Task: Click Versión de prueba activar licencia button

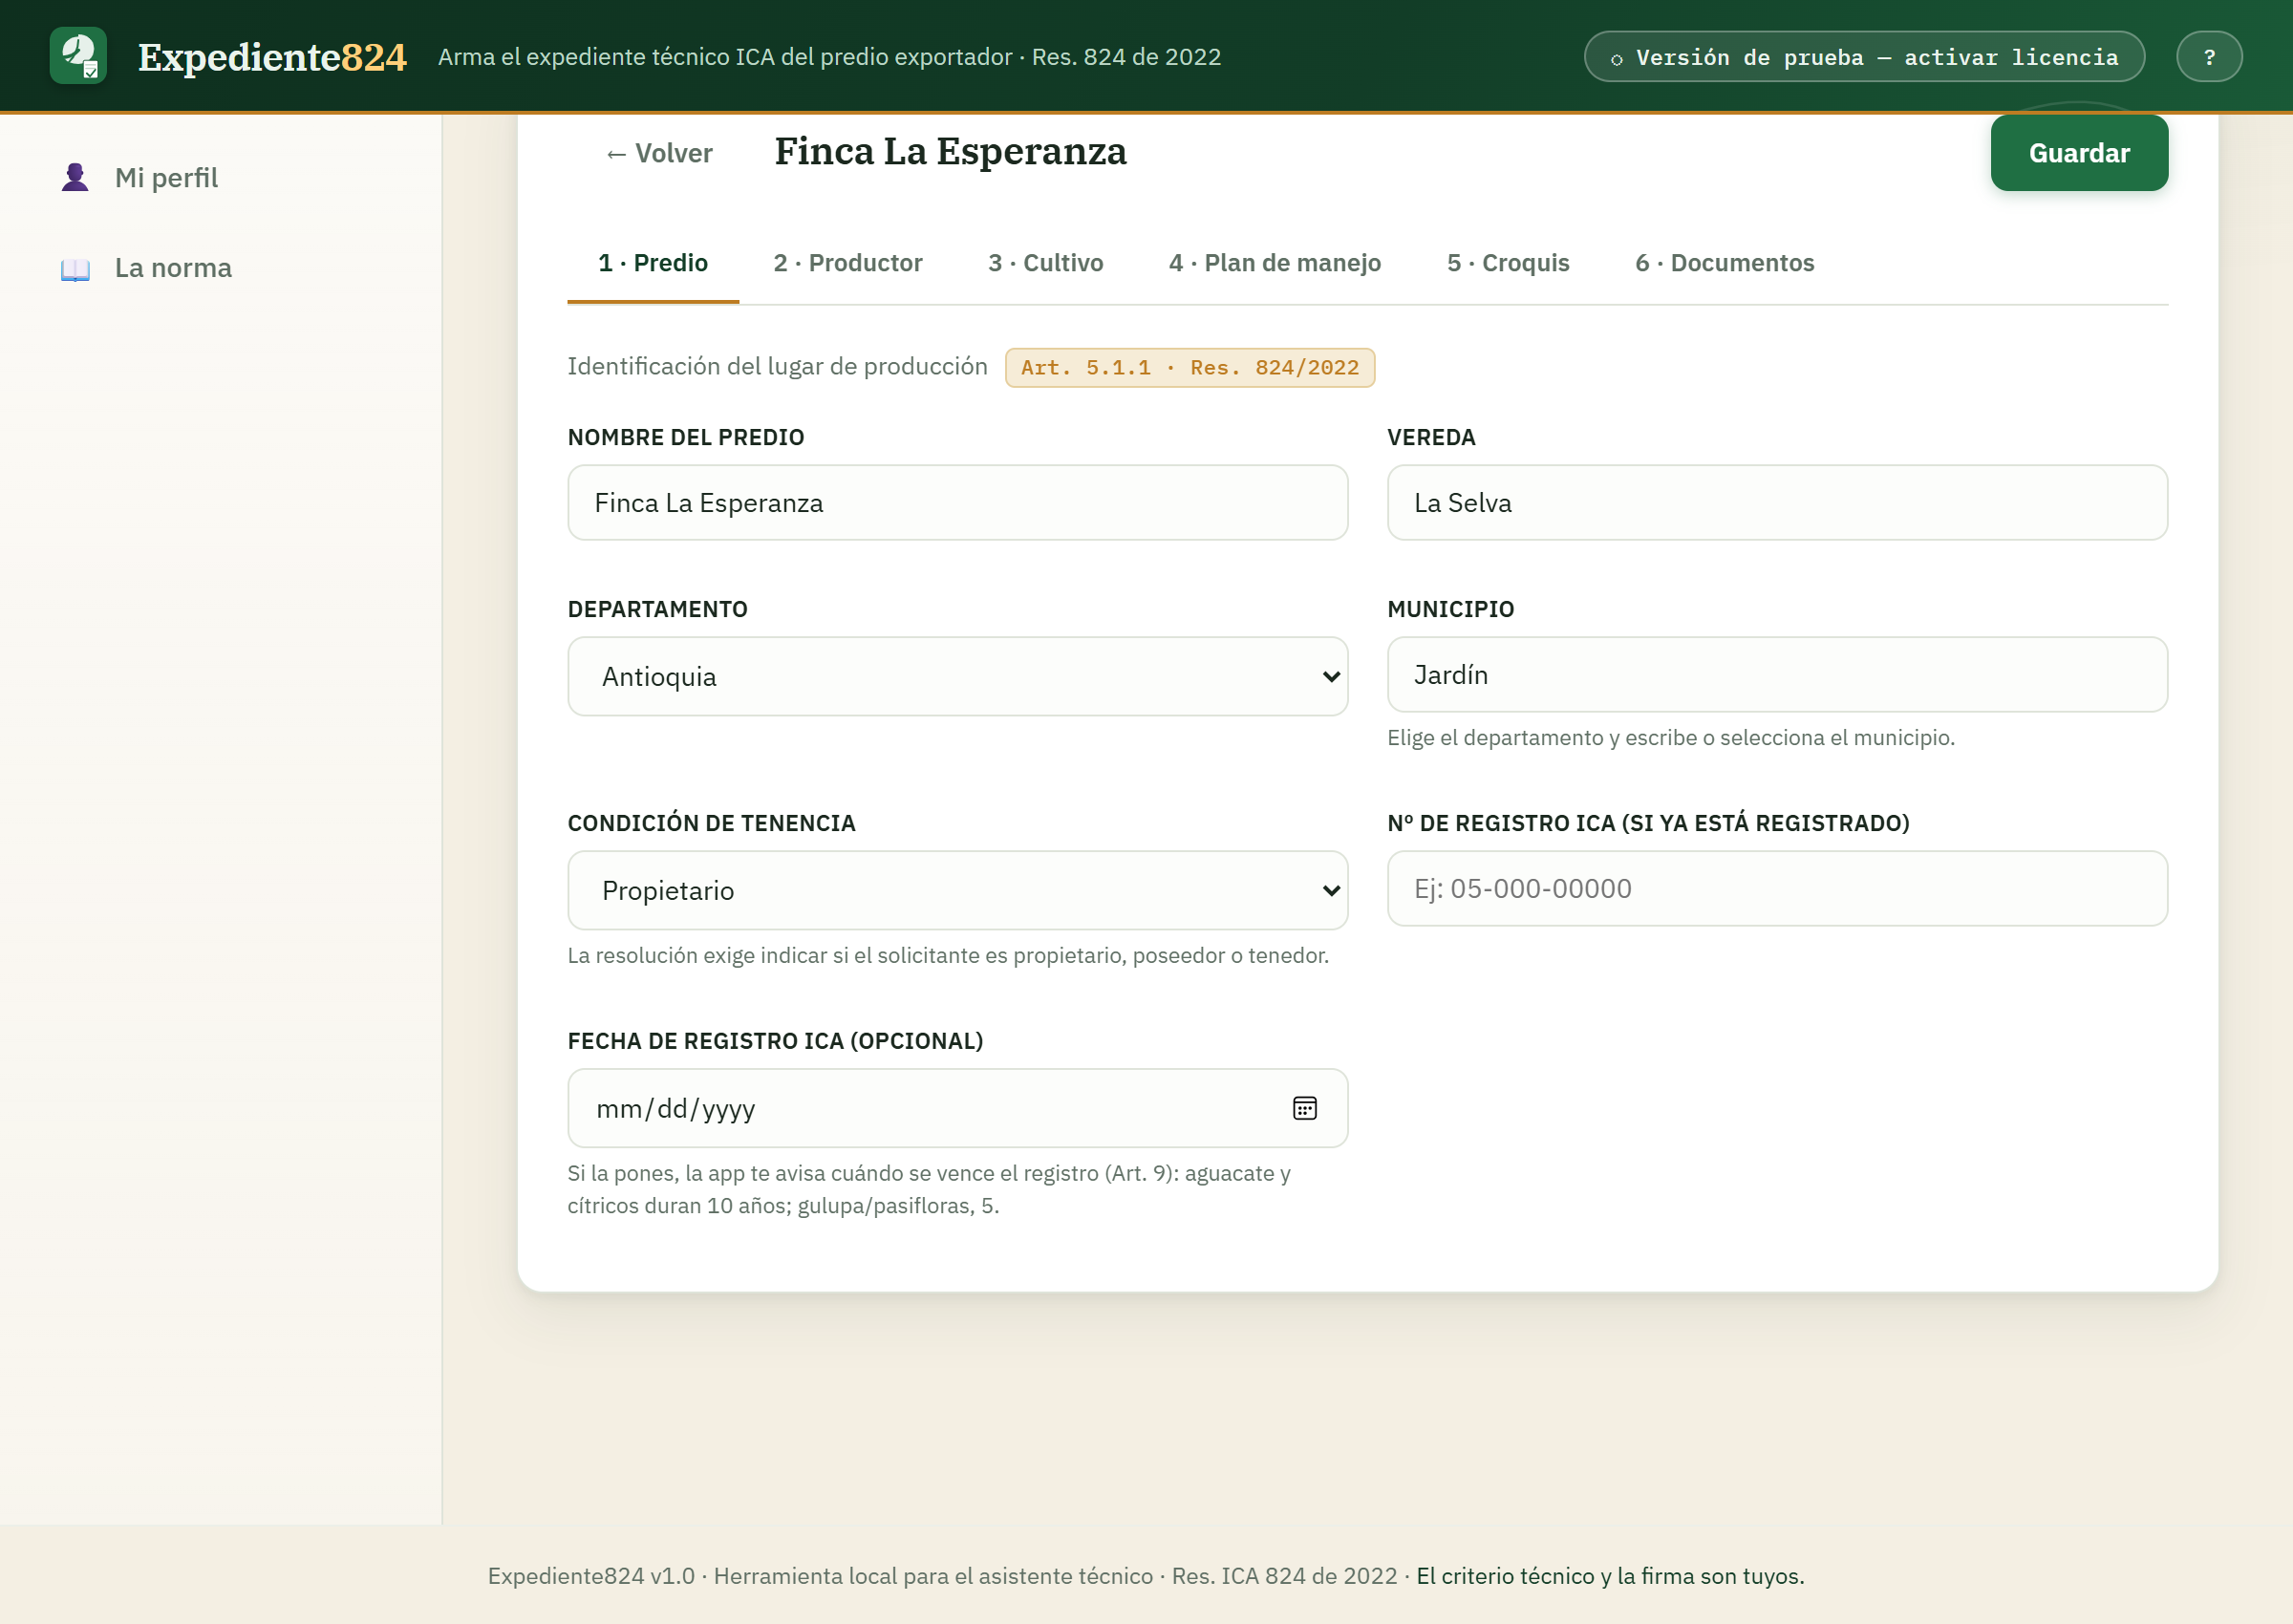Action: [x=1864, y=57]
